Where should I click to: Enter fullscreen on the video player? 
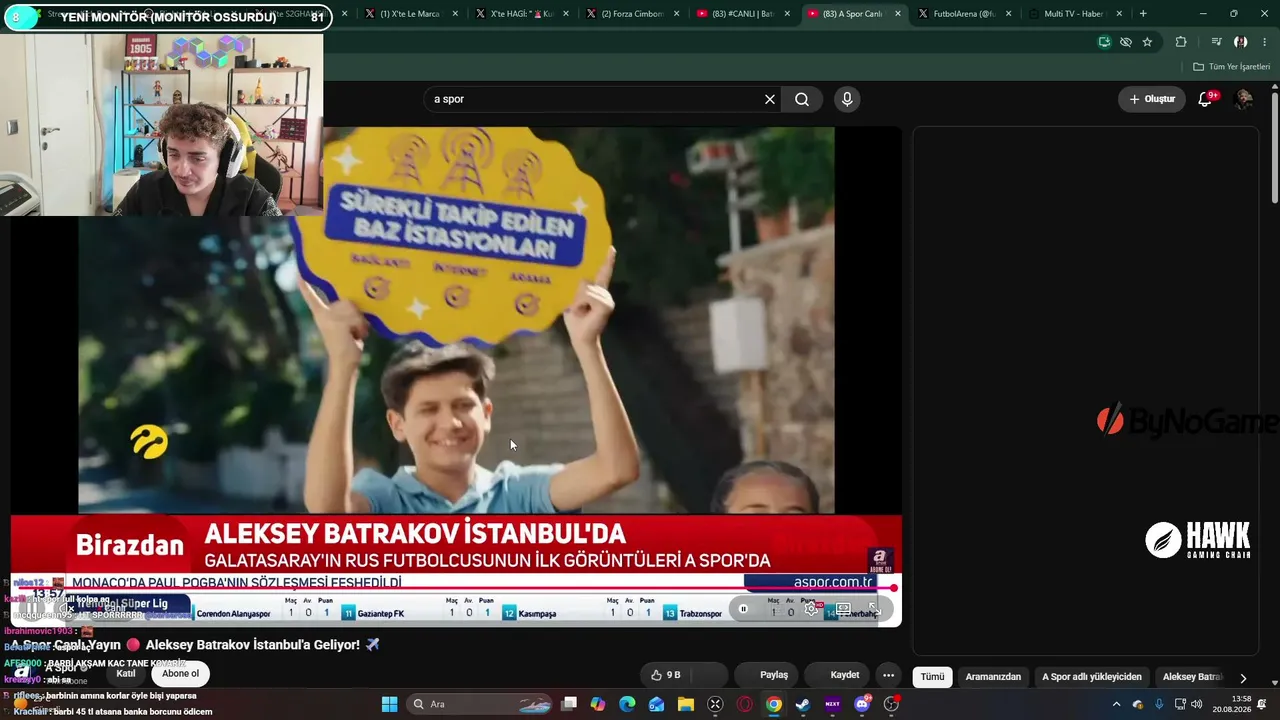tap(874, 609)
